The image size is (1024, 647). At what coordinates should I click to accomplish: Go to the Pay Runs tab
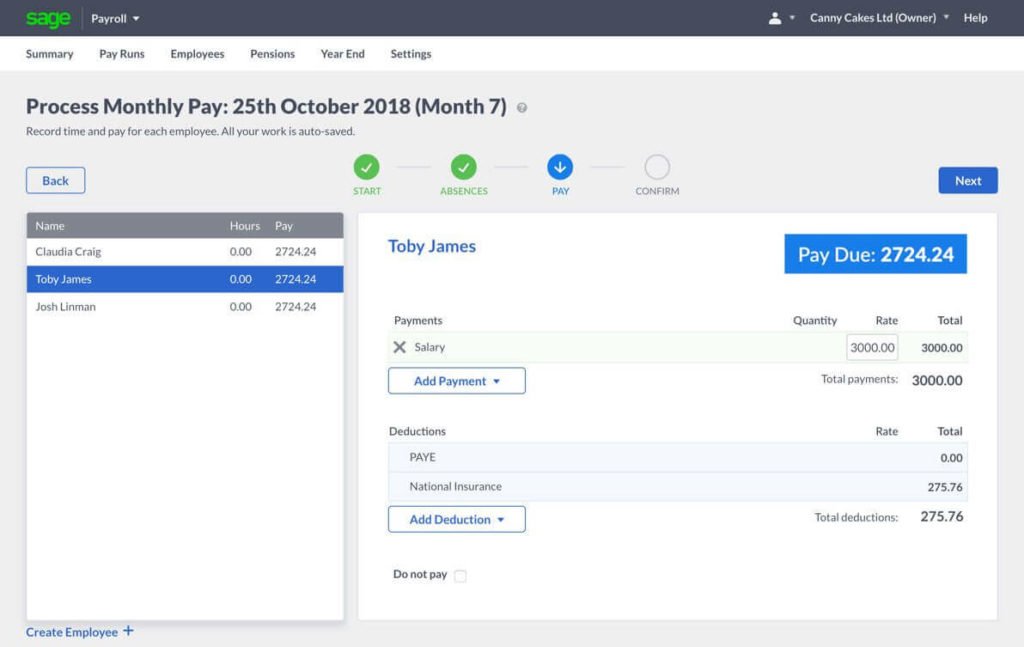(121, 54)
